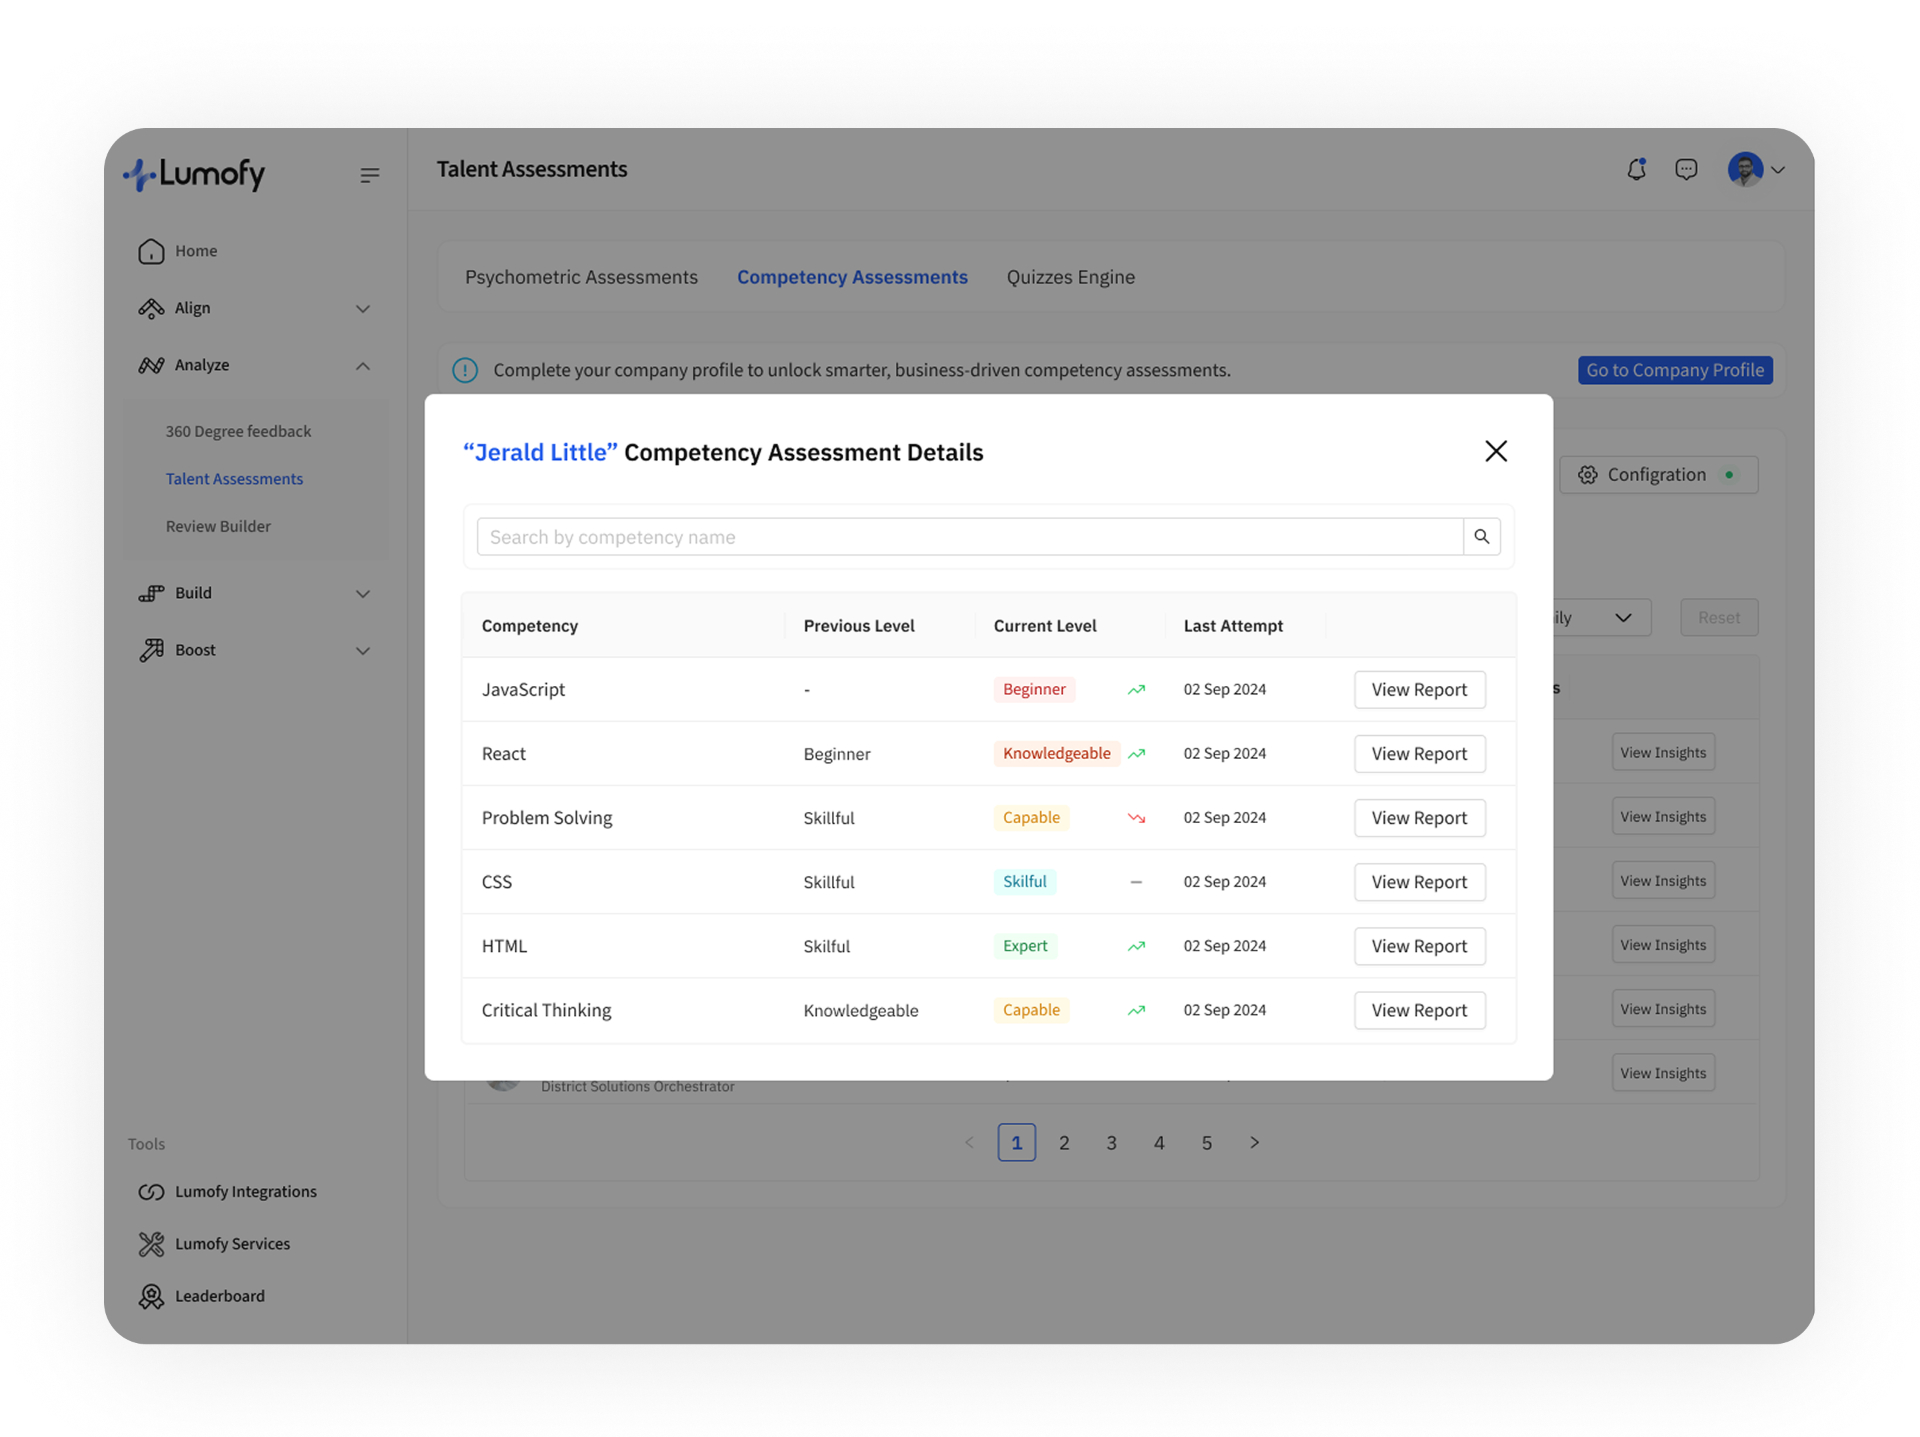This screenshot has width=1920, height=1437.
Task: Click the Lumofy Services tools icon
Action: point(151,1244)
